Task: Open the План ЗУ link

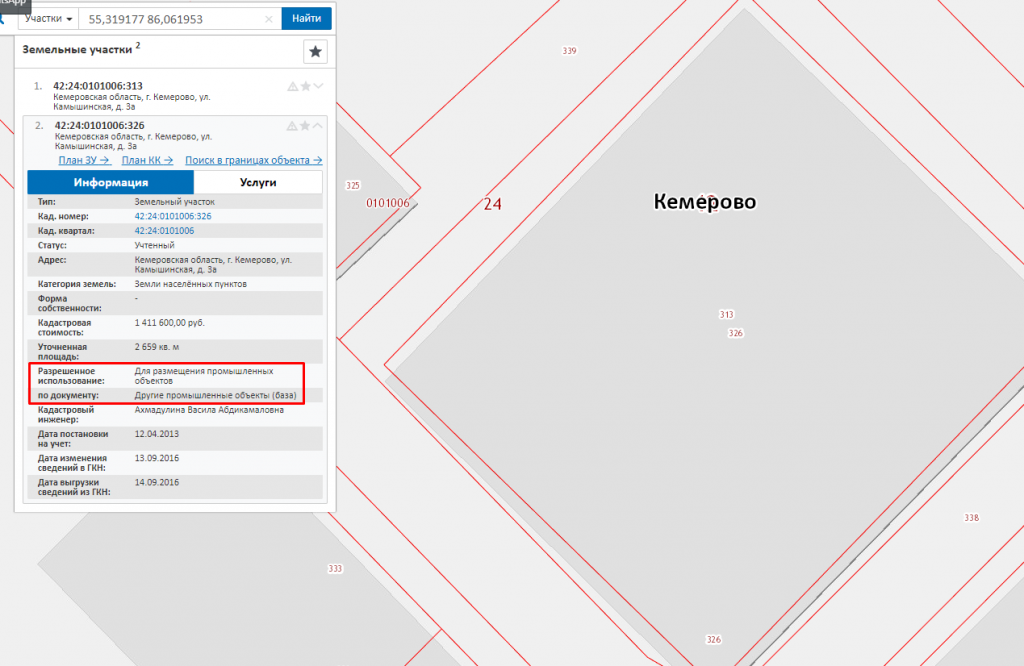Action: pyautogui.click(x=84, y=160)
